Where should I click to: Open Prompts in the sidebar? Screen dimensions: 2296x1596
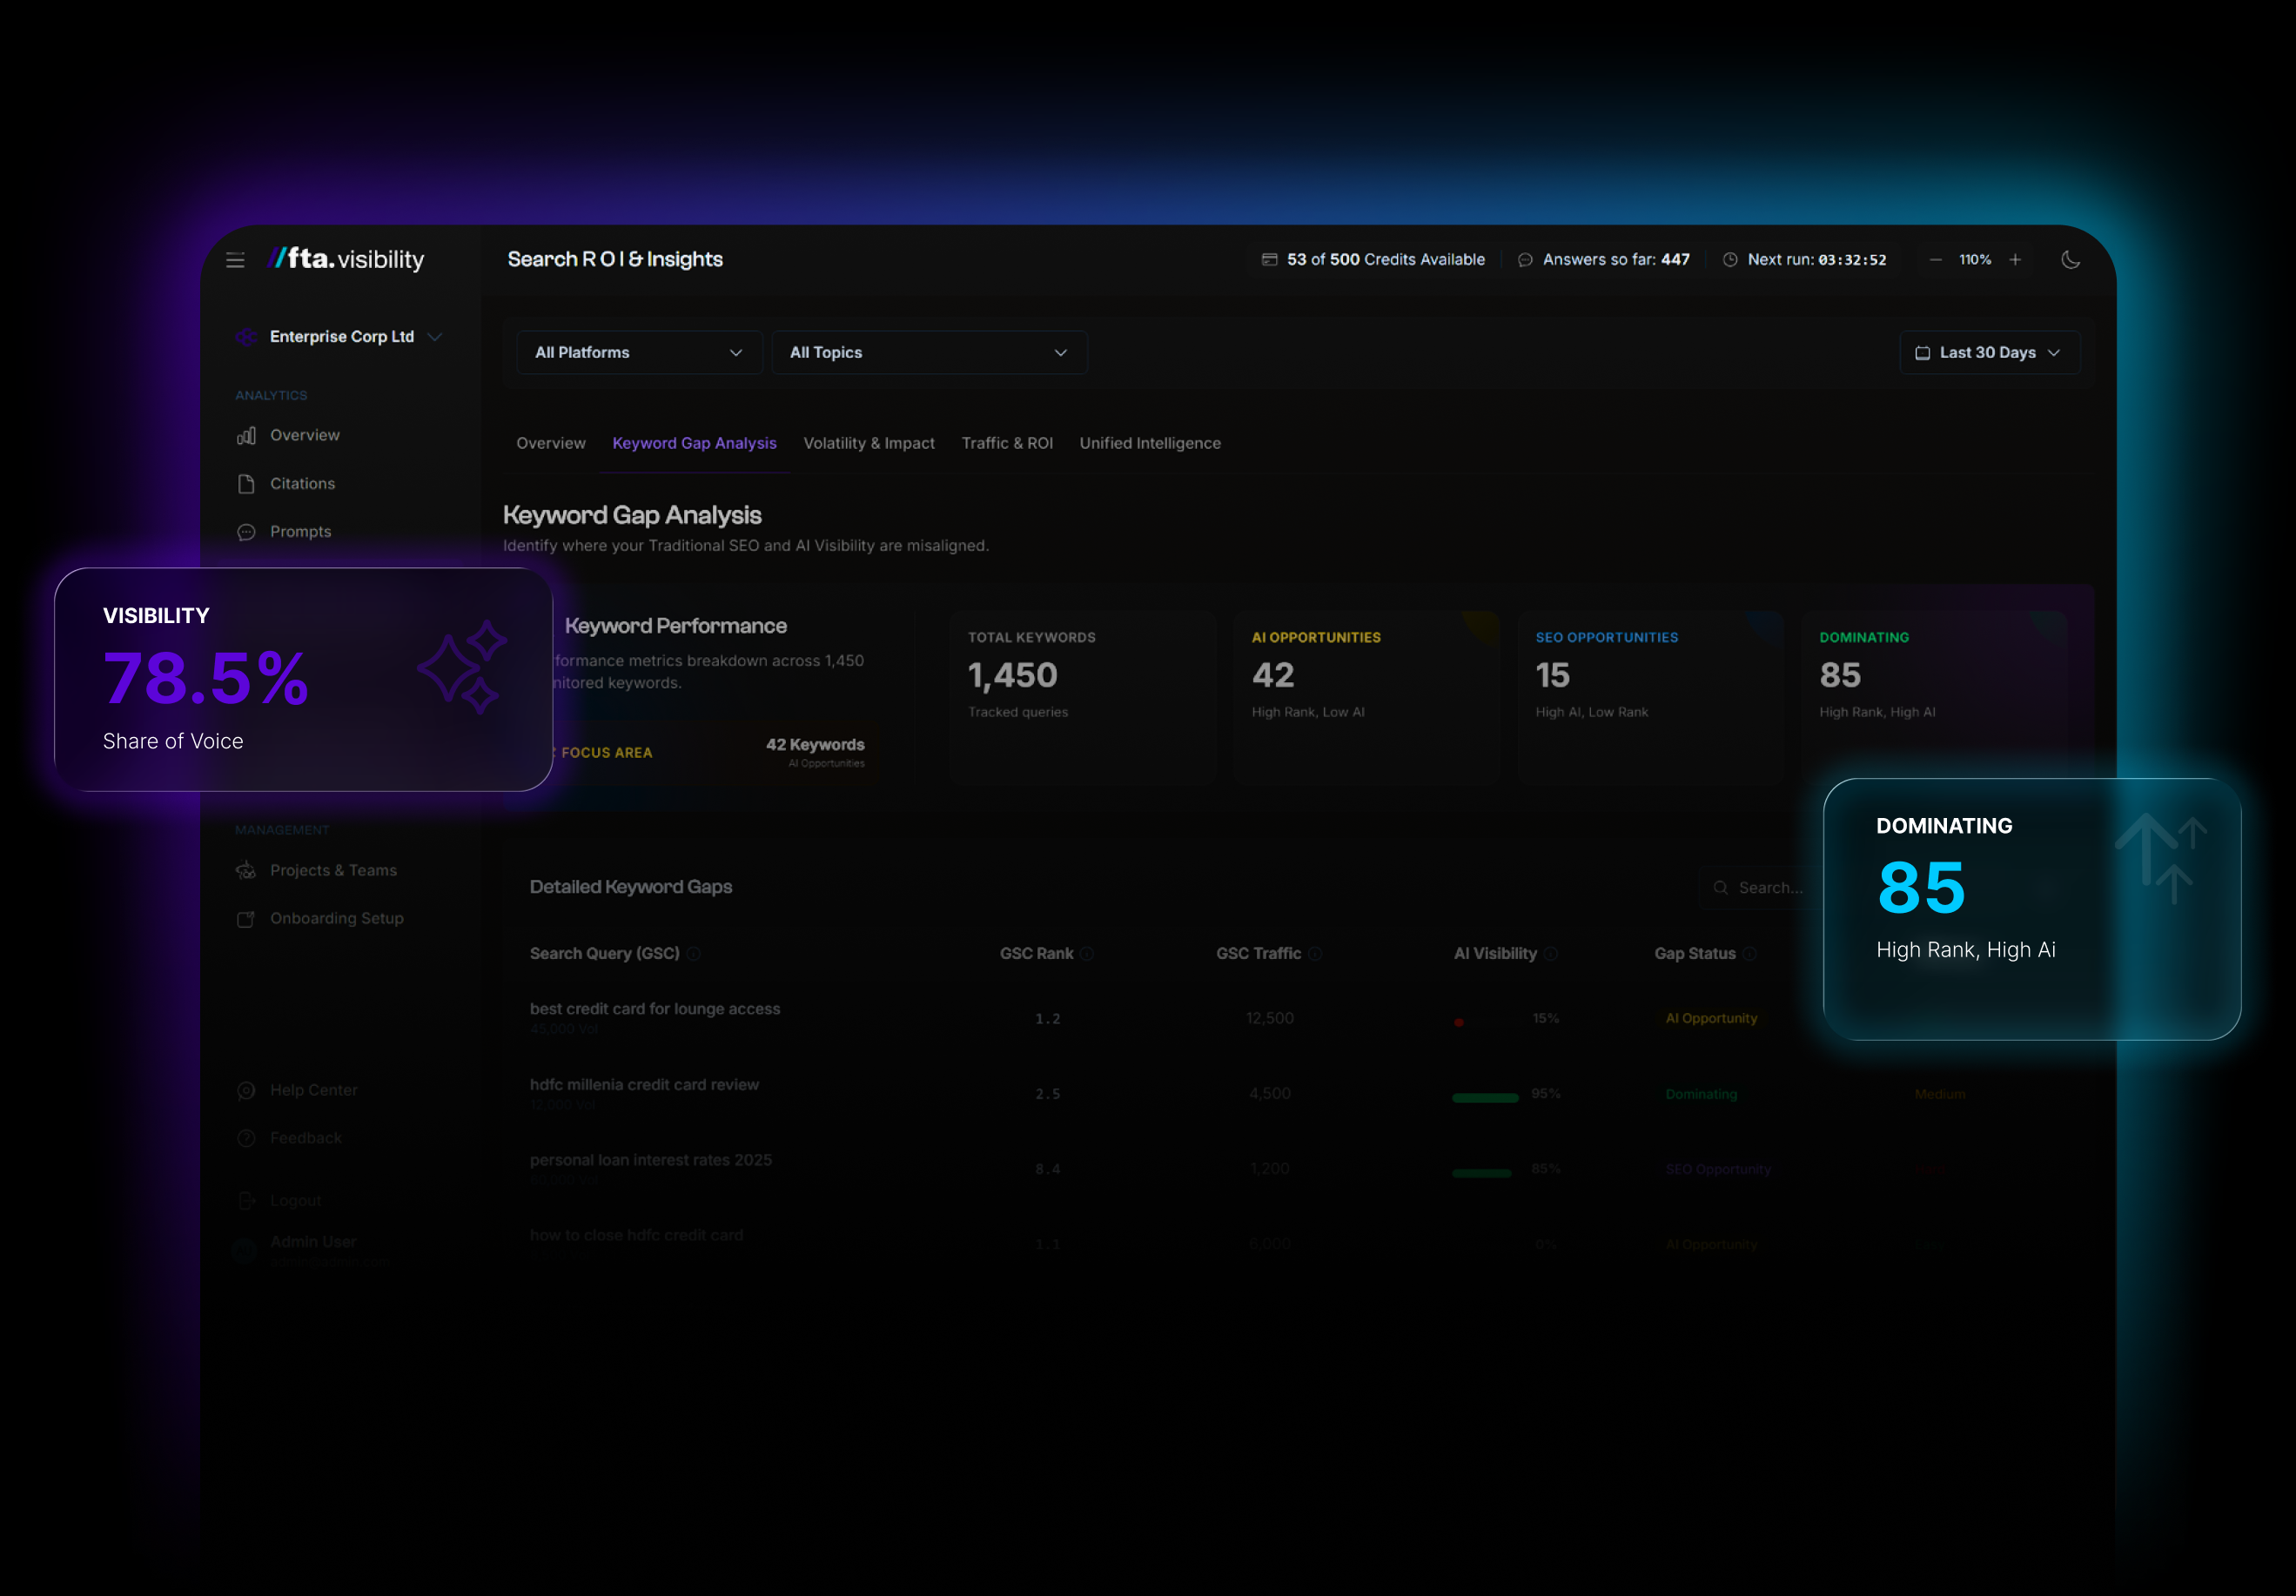point(300,532)
